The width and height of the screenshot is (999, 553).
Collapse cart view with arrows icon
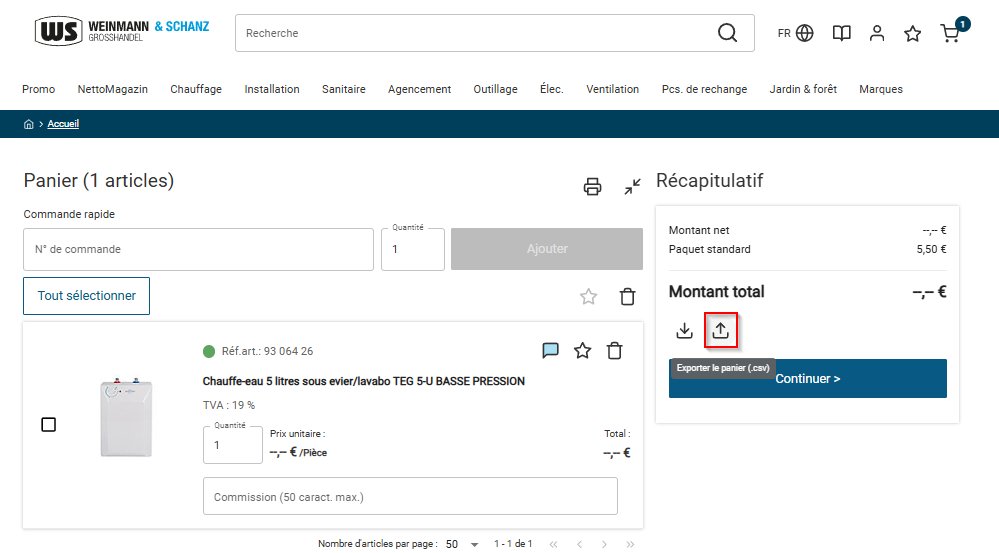click(x=632, y=187)
